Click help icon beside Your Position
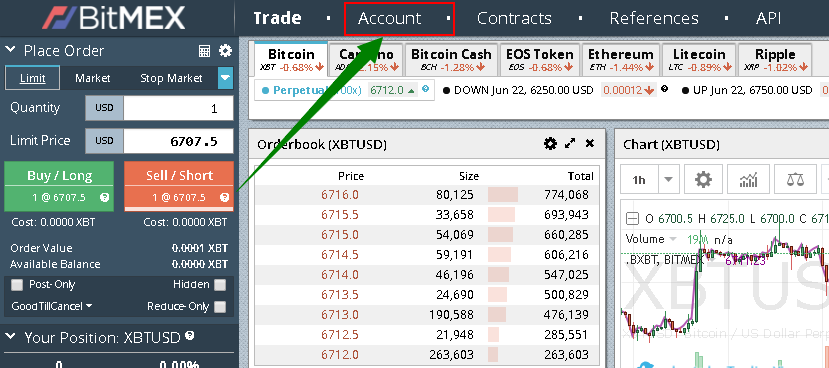 point(190,336)
